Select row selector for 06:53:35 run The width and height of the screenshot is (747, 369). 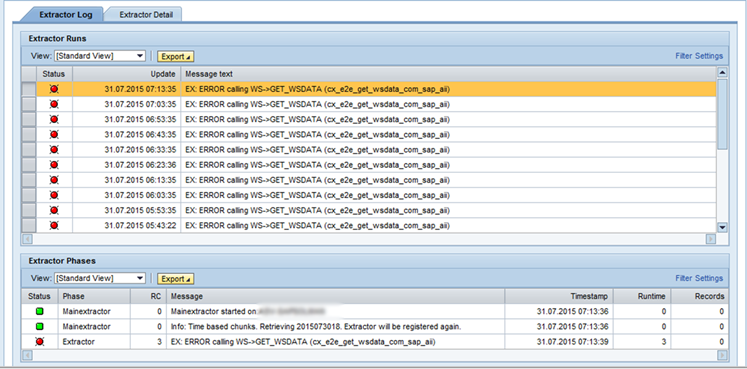29,120
